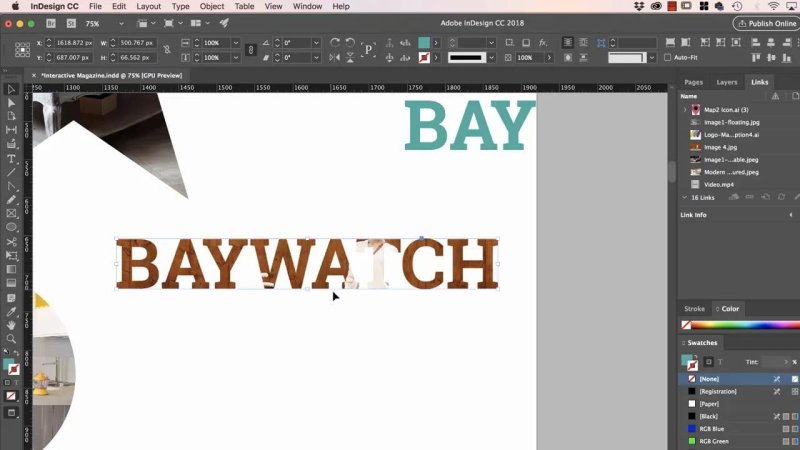Open Adobe Bridge via Br icon

[51, 23]
